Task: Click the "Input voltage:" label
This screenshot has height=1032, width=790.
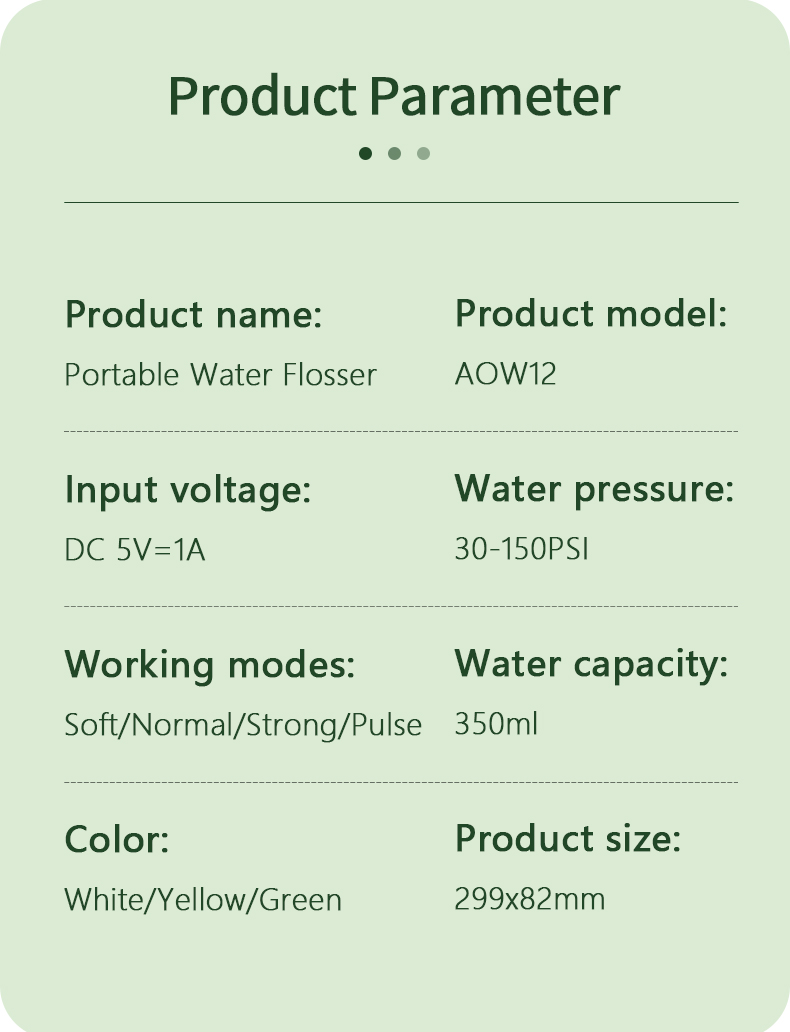Action: [x=188, y=490]
